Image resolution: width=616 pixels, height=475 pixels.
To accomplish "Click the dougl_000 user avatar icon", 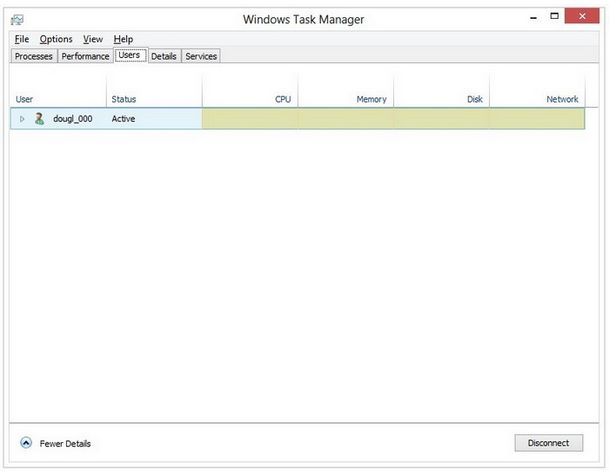I will [39, 119].
